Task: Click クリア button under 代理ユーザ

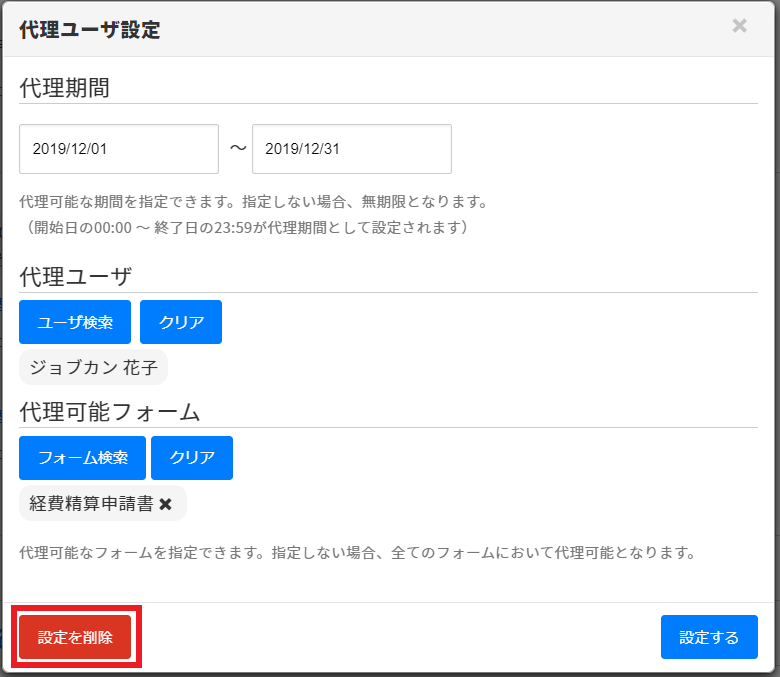Action: (181, 322)
